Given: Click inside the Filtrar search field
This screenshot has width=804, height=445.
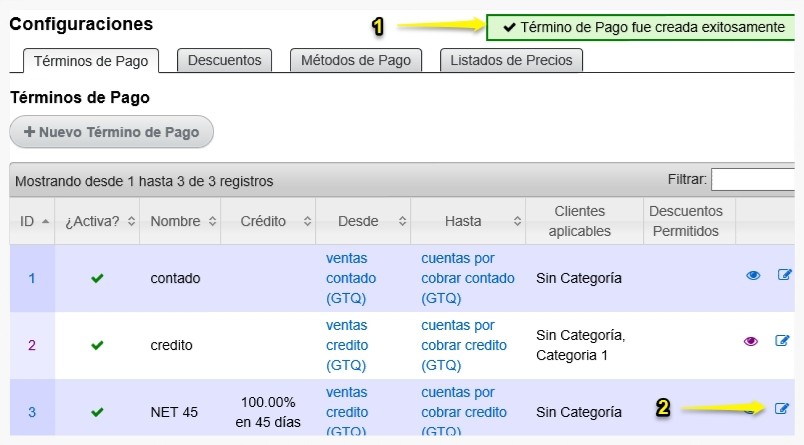Looking at the screenshot, I should [x=753, y=180].
